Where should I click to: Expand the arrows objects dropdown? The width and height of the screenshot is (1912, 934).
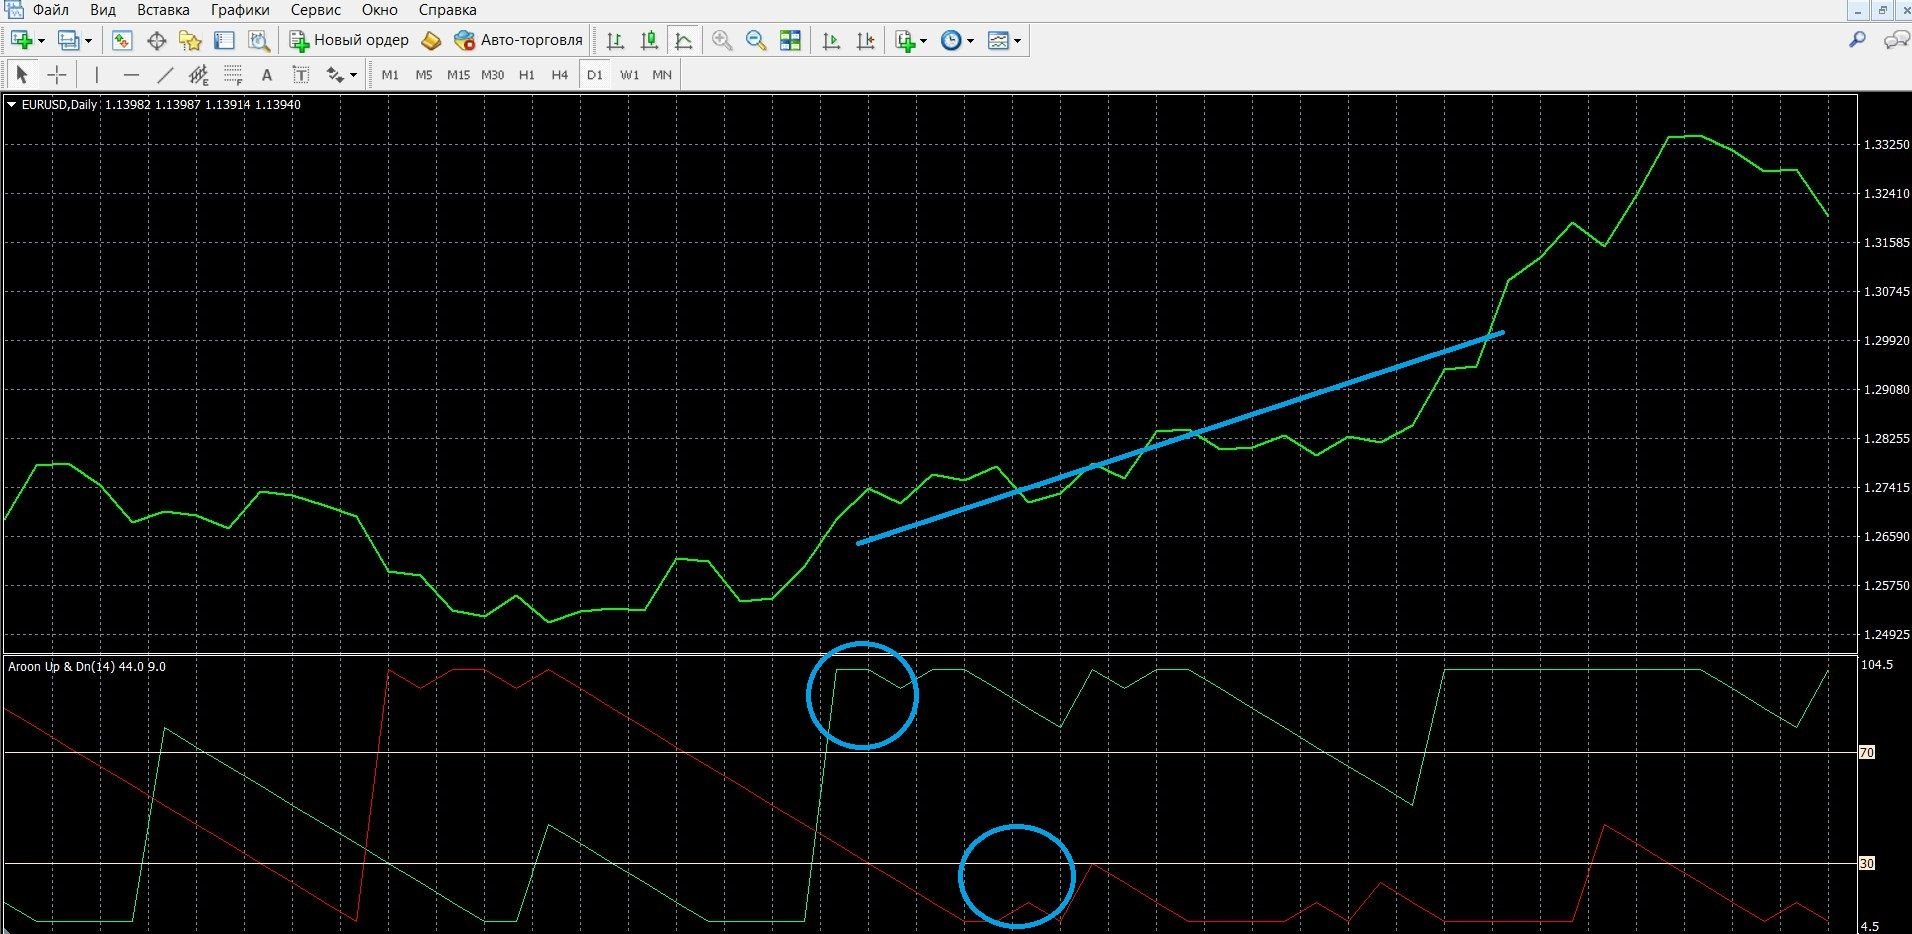pyautogui.click(x=353, y=75)
